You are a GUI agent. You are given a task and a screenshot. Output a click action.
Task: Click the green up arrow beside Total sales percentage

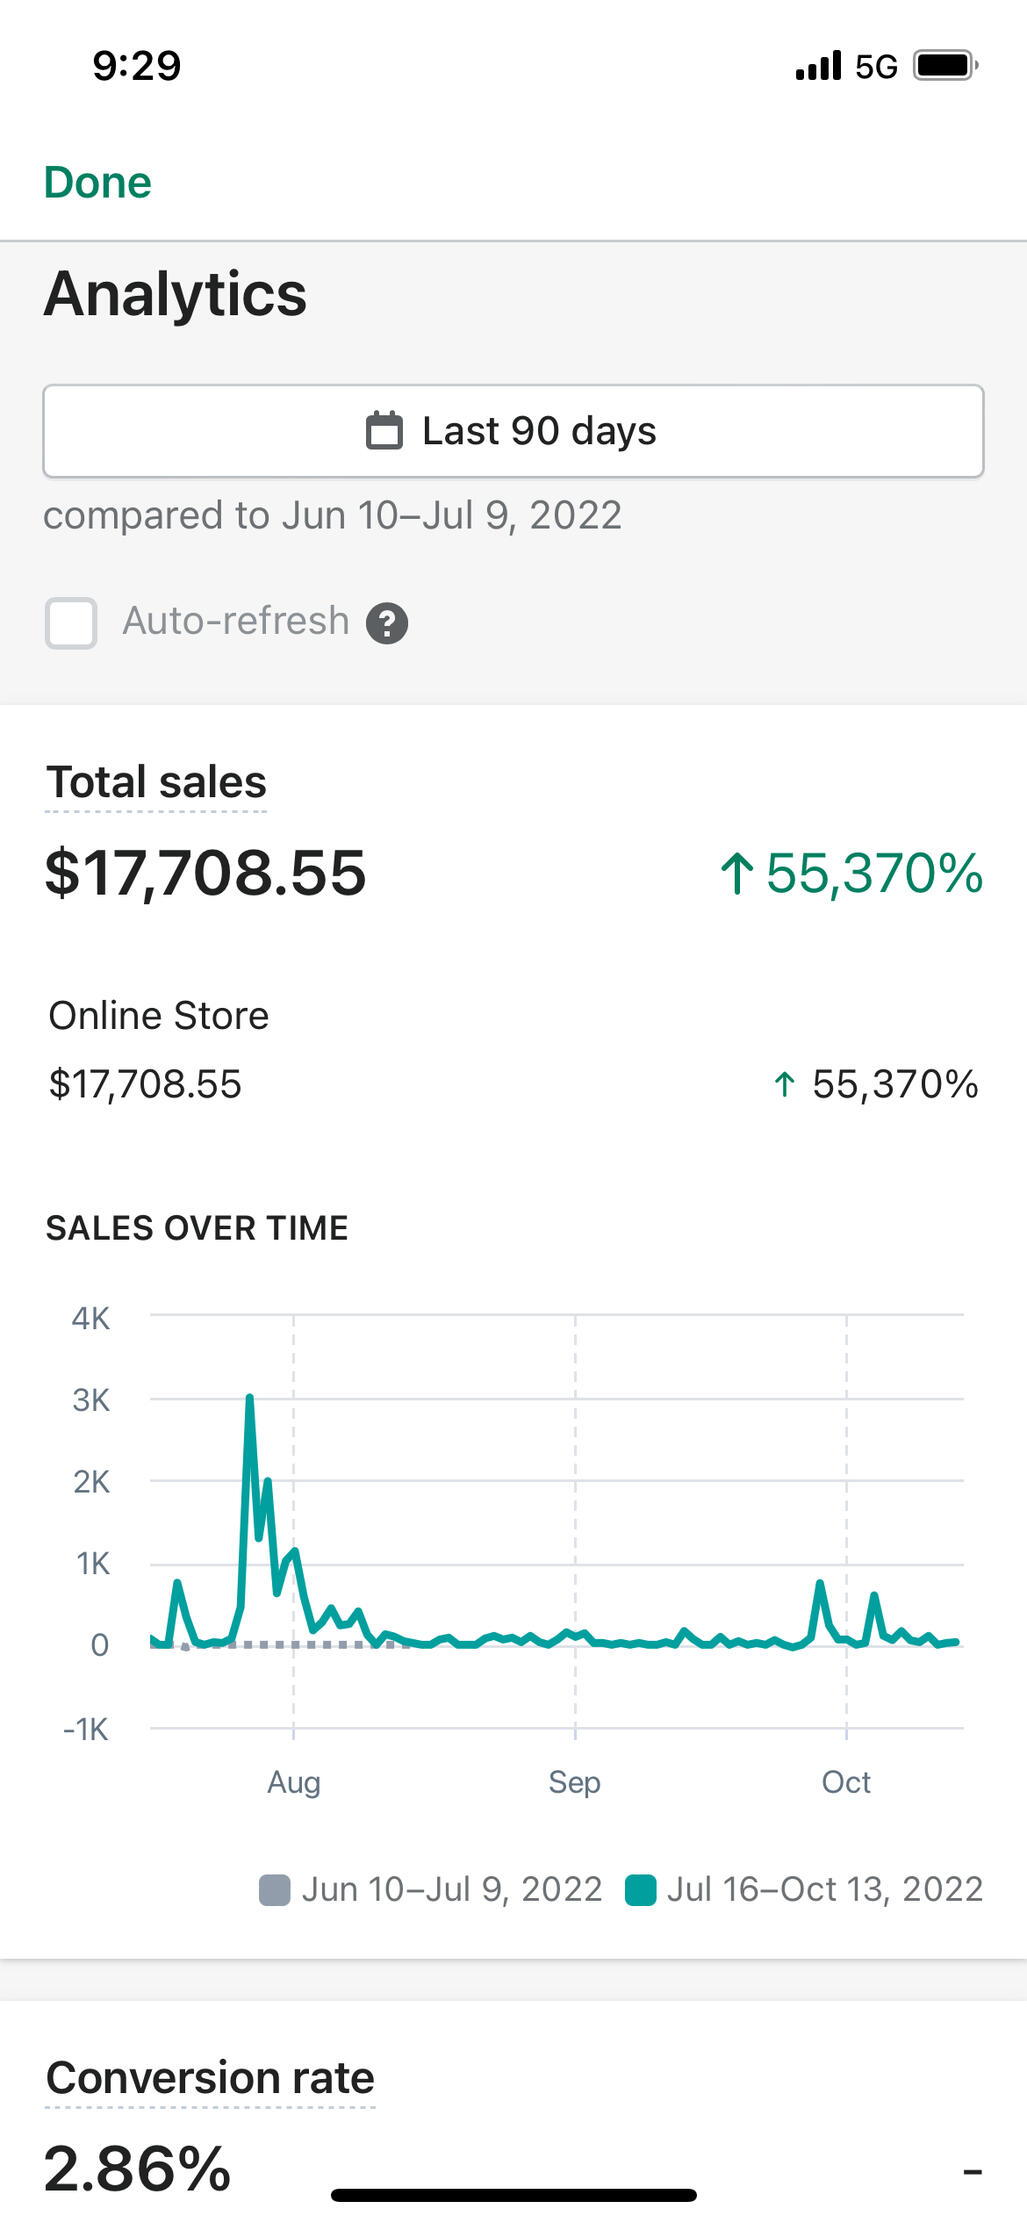coord(736,873)
